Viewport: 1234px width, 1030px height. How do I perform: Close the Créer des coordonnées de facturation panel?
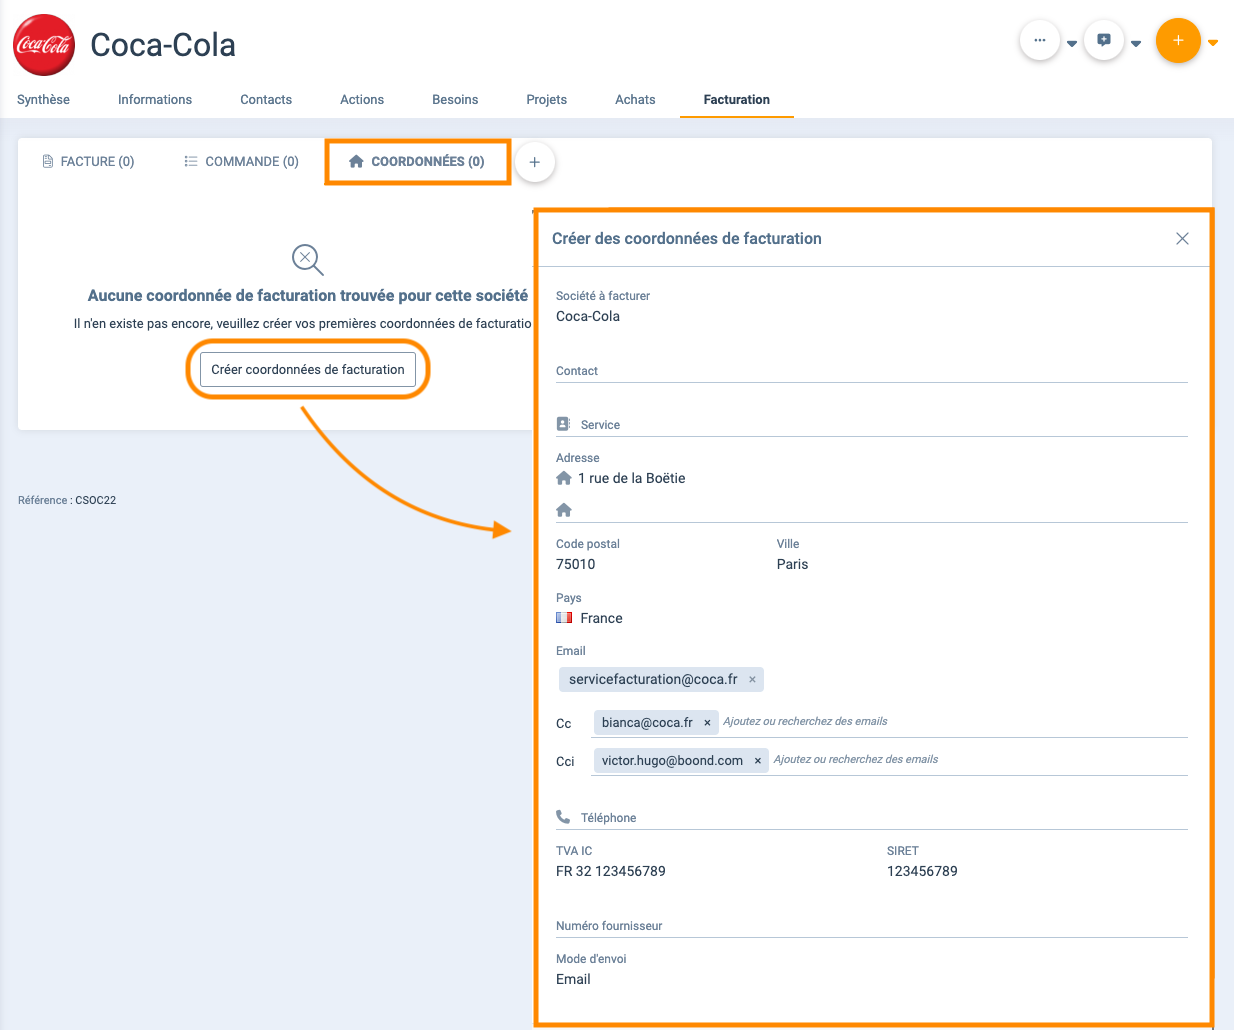point(1182,238)
